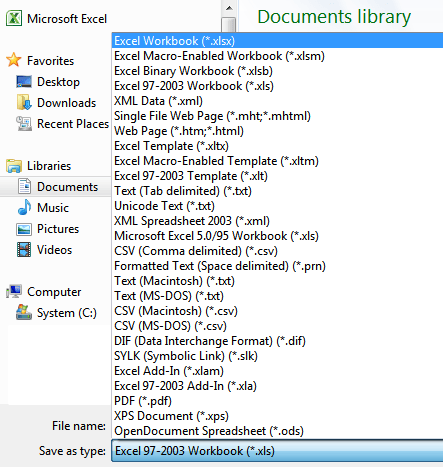Select Text (MS-DOS) (*.txt)
The height and width of the screenshot is (467, 443).
277,296
